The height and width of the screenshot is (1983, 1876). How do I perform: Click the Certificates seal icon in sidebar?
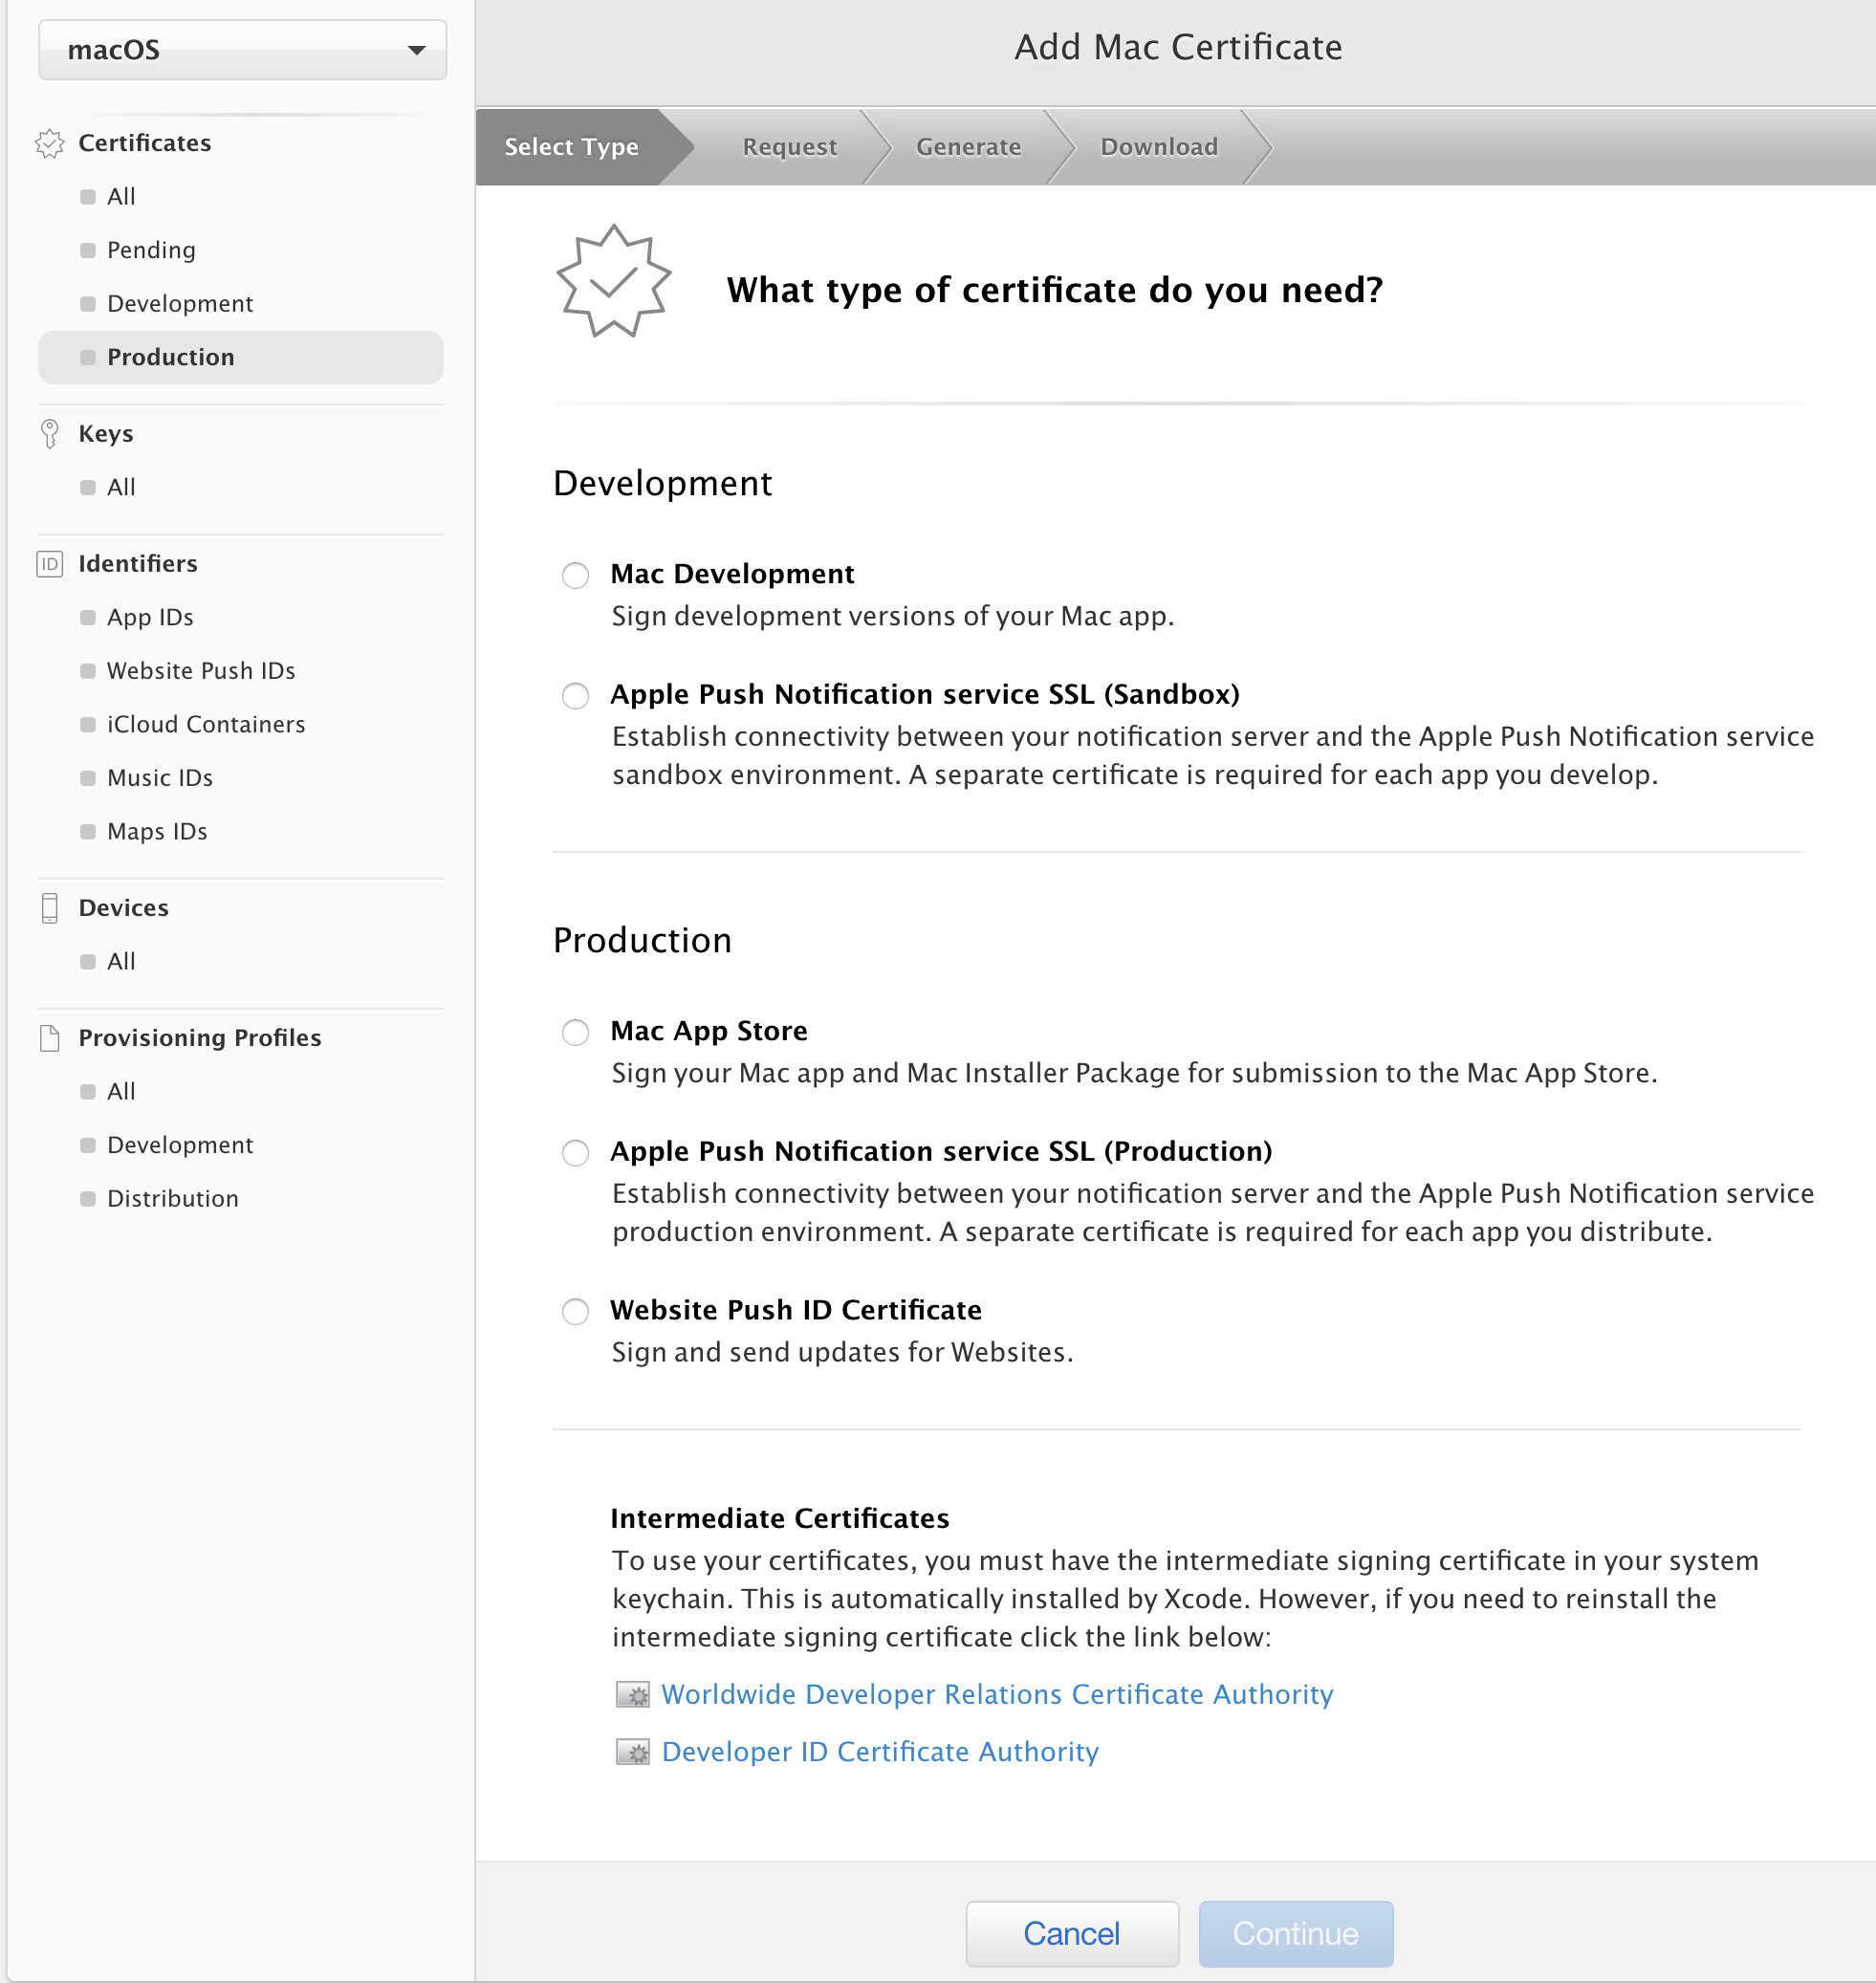(x=50, y=144)
